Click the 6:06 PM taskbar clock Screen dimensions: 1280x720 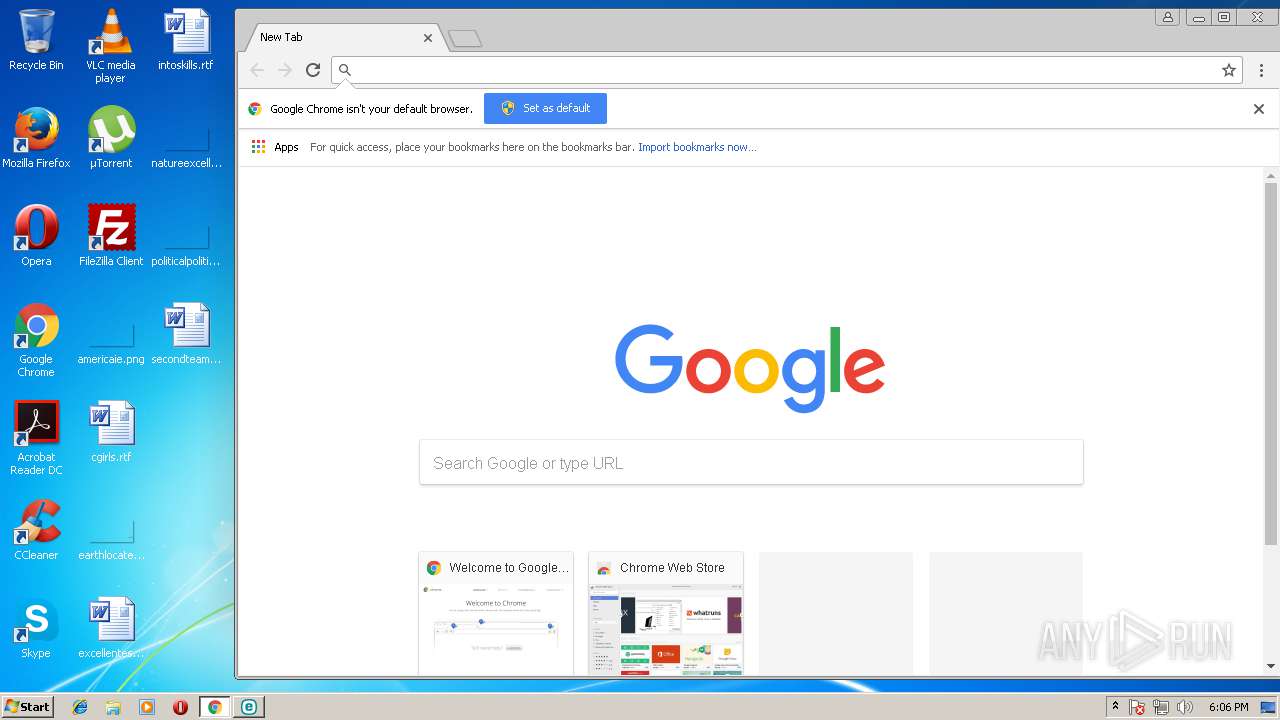point(1228,707)
